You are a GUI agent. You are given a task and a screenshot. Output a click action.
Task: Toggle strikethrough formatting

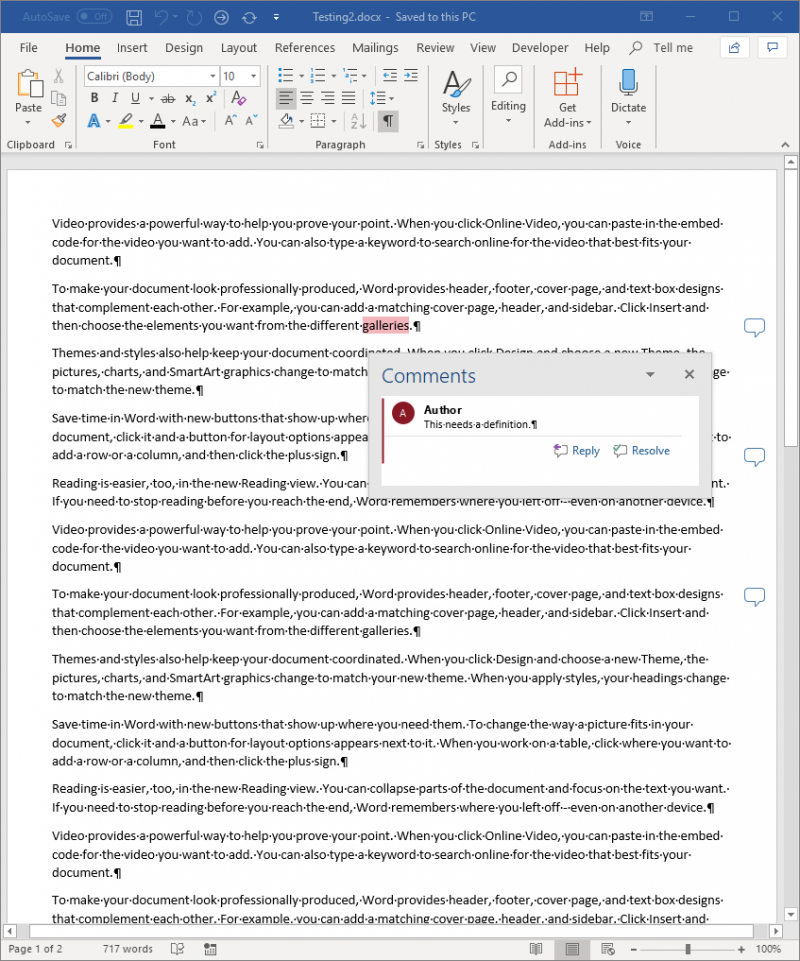(167, 98)
